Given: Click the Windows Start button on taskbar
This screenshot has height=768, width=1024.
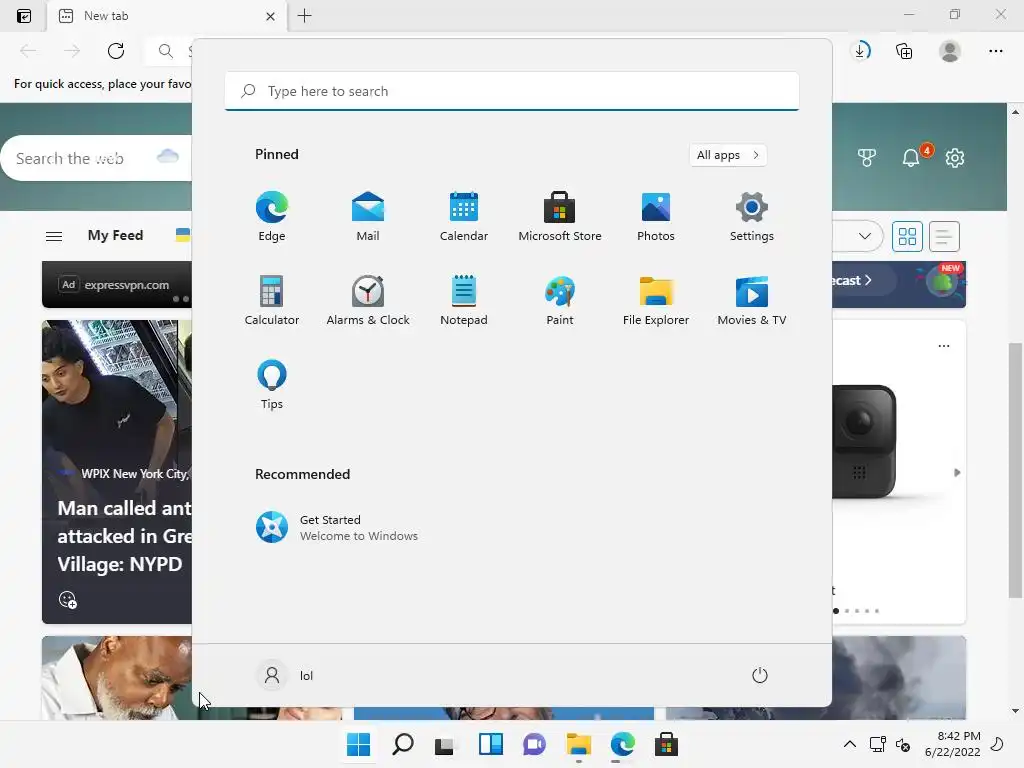Looking at the screenshot, I should click(359, 744).
